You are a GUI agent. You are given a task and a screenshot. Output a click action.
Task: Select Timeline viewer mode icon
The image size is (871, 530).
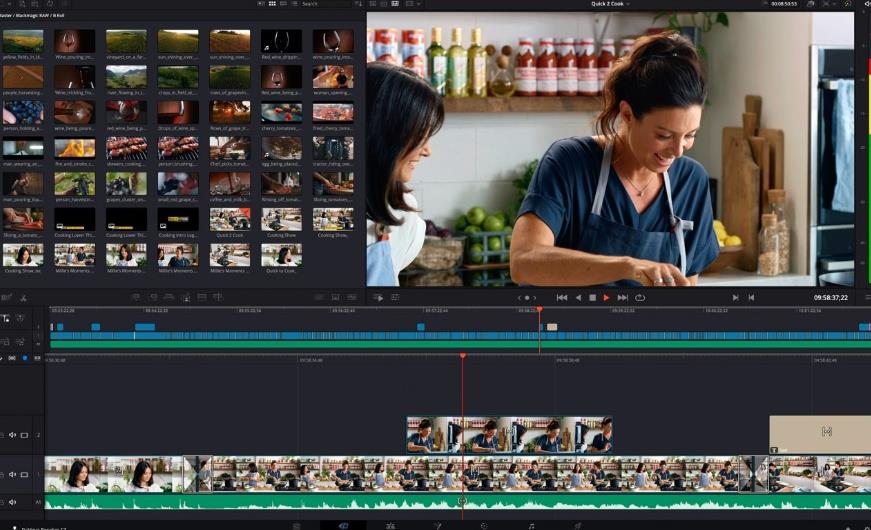(x=395, y=4)
